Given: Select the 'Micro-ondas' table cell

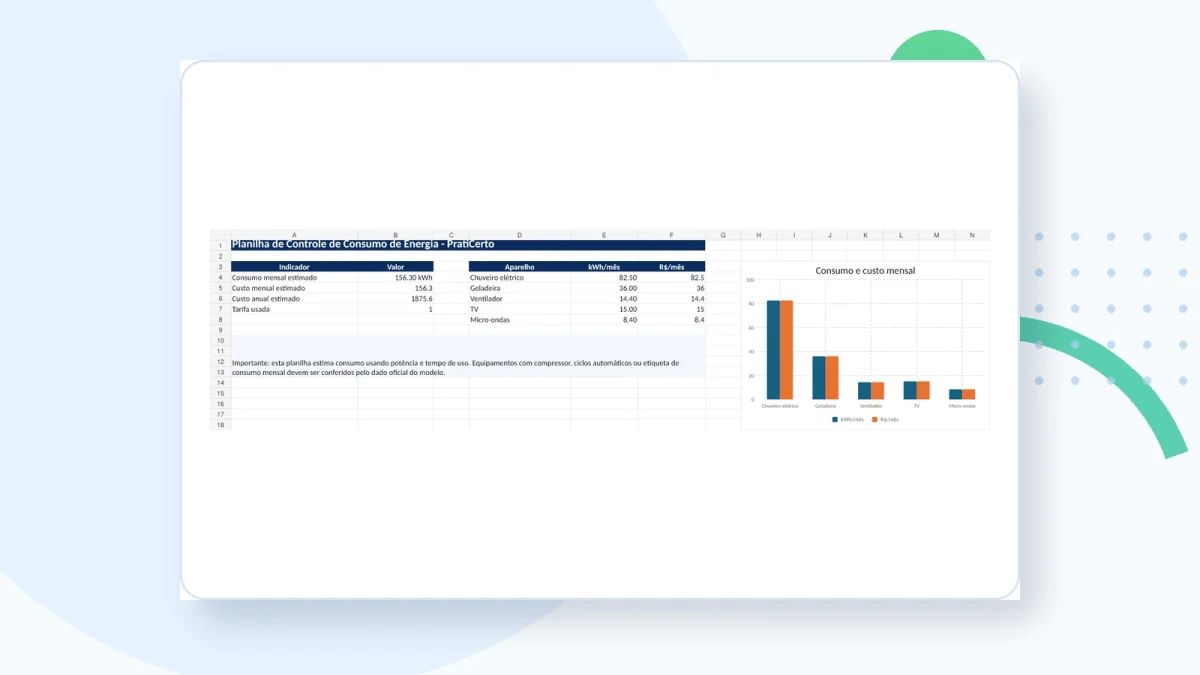Looking at the screenshot, I should tap(520, 320).
